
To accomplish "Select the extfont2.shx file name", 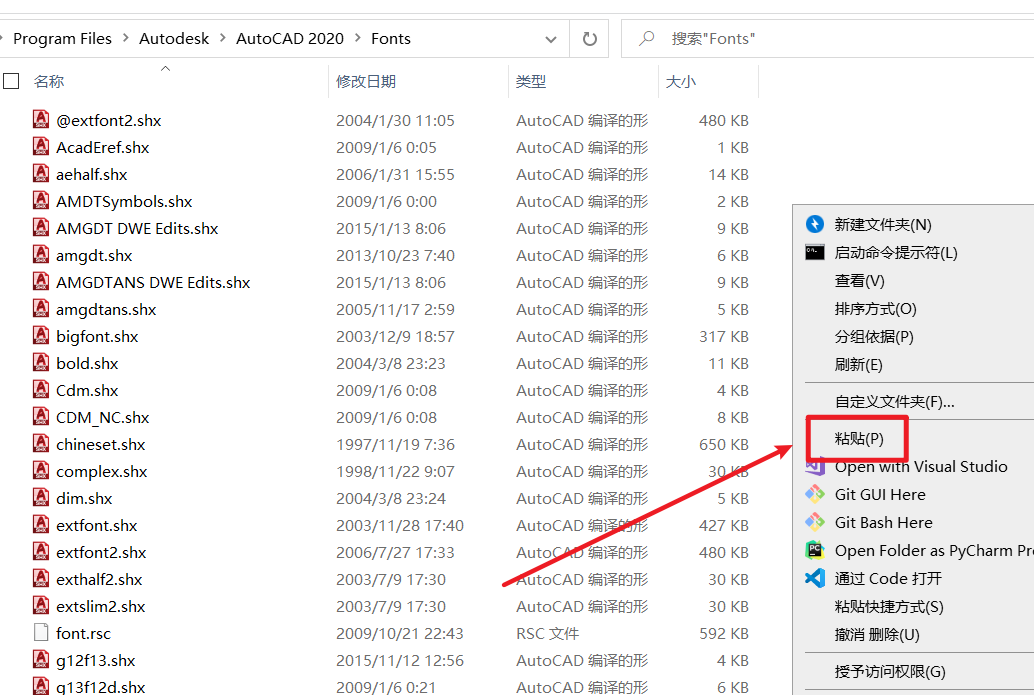I will [x=101, y=553].
